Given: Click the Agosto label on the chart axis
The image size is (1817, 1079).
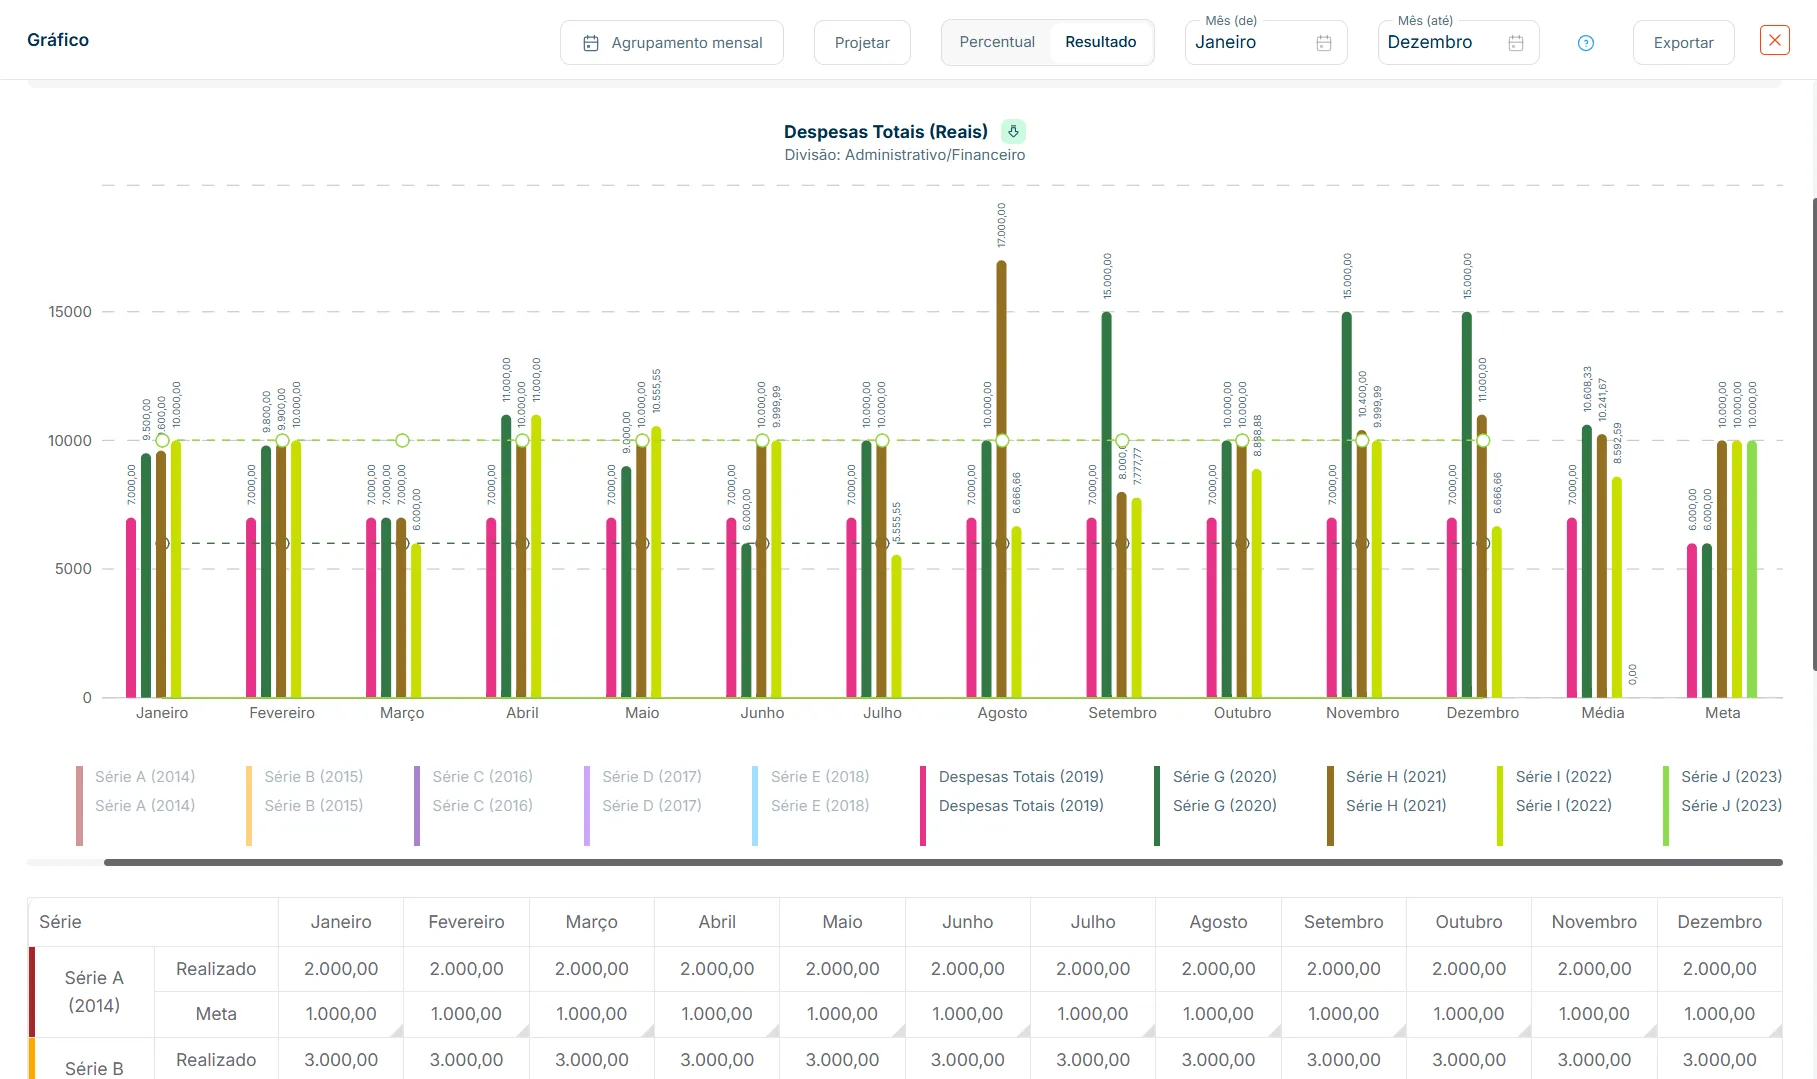Looking at the screenshot, I should (1002, 713).
